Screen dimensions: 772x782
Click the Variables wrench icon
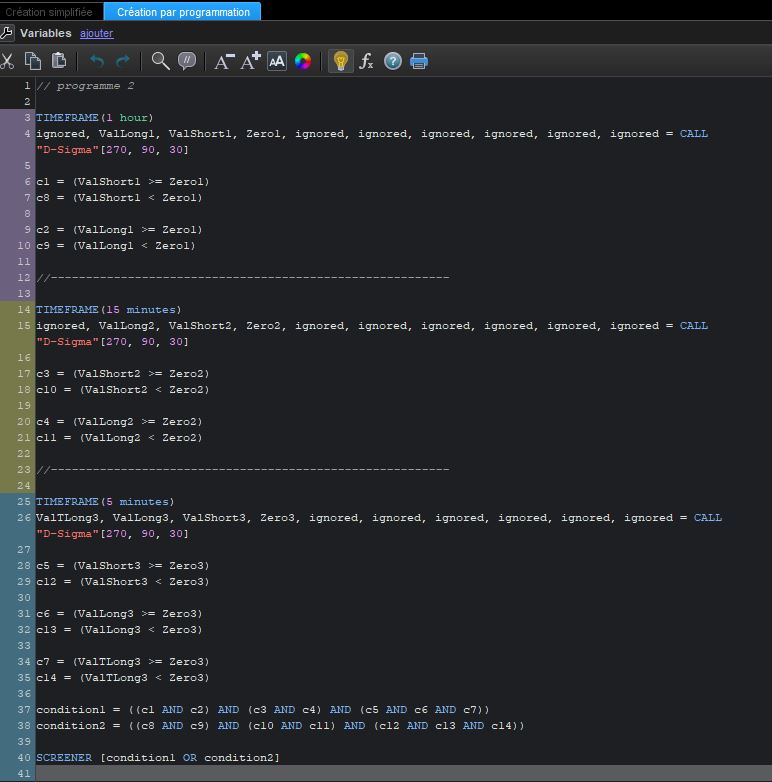point(7,33)
